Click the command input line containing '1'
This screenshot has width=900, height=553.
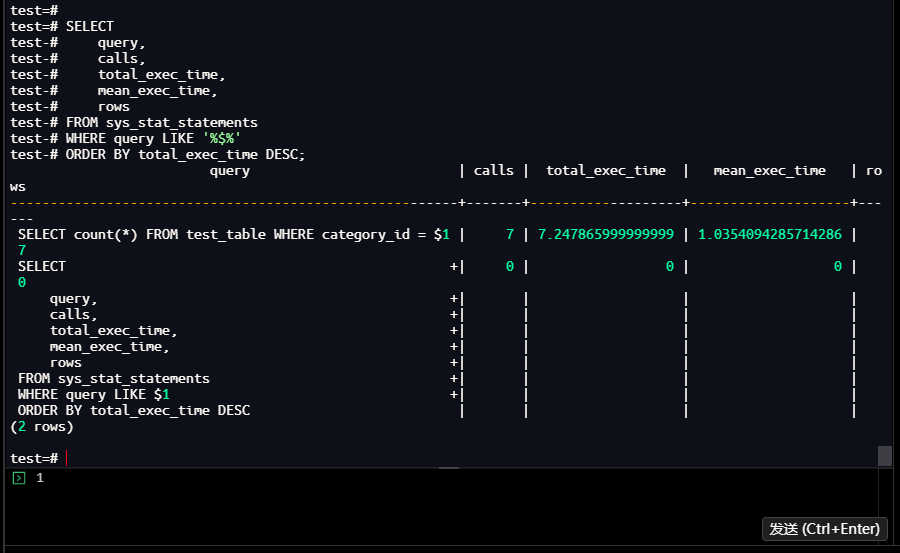[441, 478]
